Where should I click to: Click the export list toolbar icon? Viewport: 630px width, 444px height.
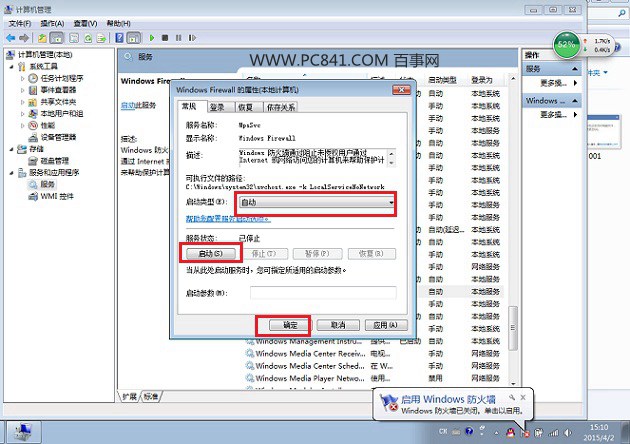tap(101, 38)
